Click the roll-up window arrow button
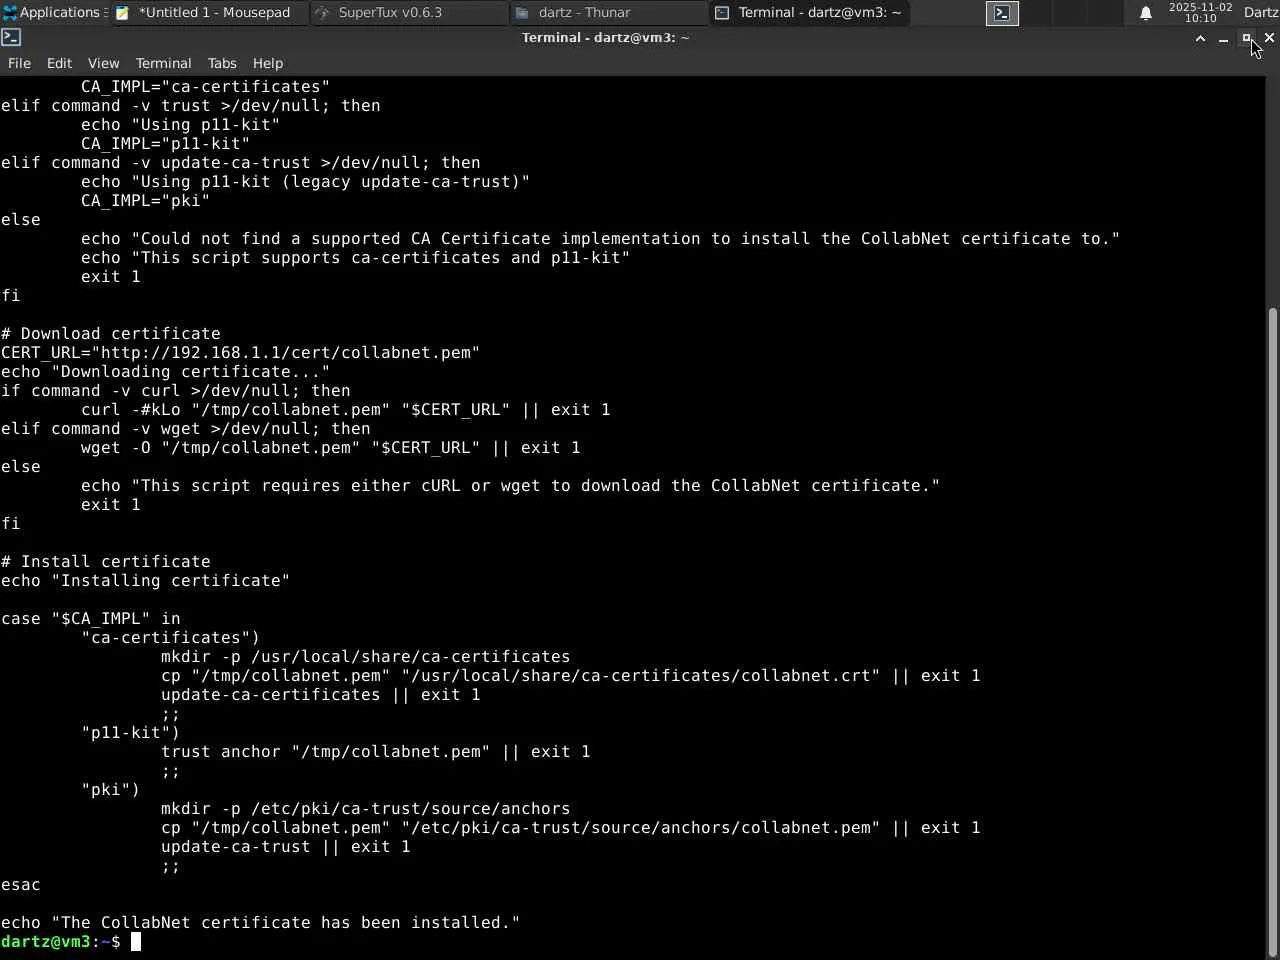1280x960 pixels. point(1200,38)
